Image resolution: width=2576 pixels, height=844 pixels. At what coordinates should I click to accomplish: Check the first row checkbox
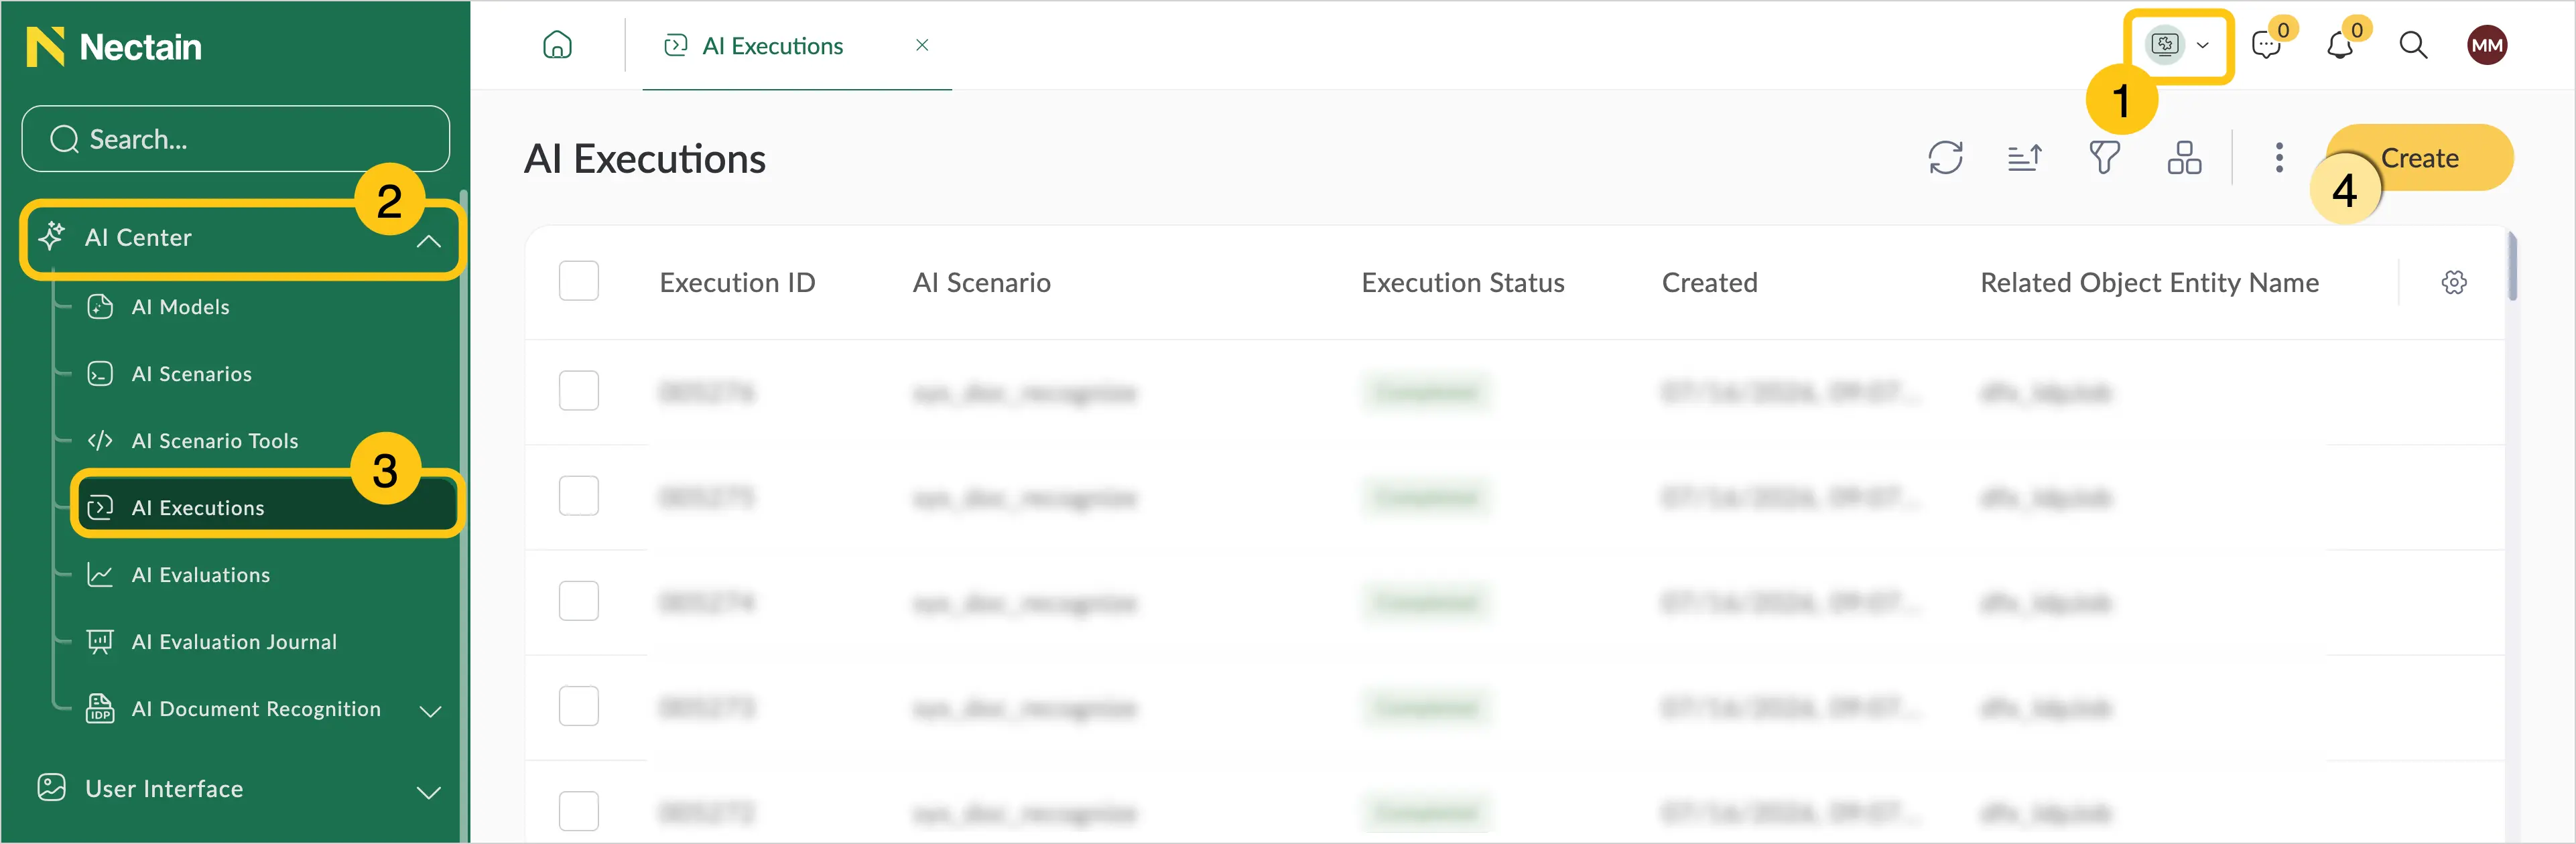(578, 391)
